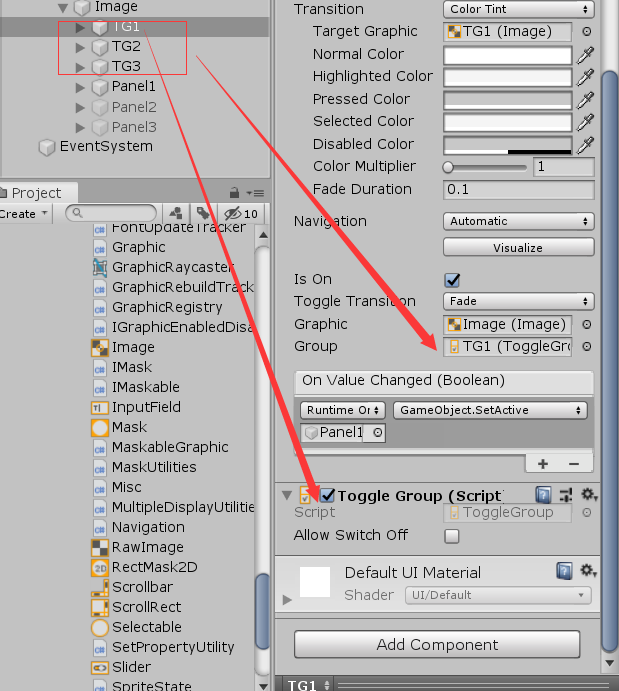Toggle hidden packages visibility showing 10
619x691 pixels.
(x=241, y=213)
